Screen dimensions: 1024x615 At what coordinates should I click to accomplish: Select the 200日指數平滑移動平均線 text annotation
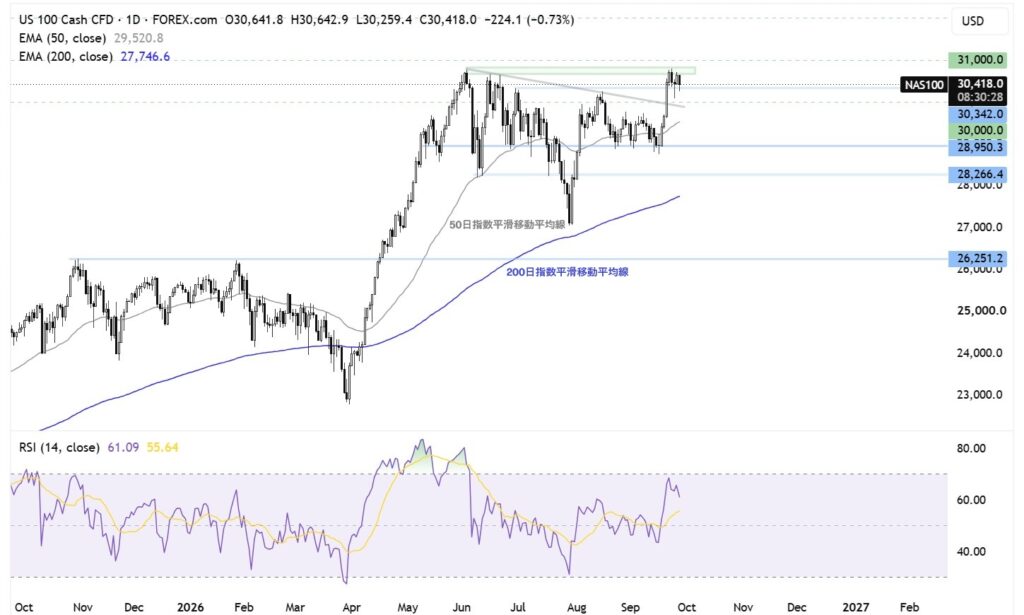(568, 272)
